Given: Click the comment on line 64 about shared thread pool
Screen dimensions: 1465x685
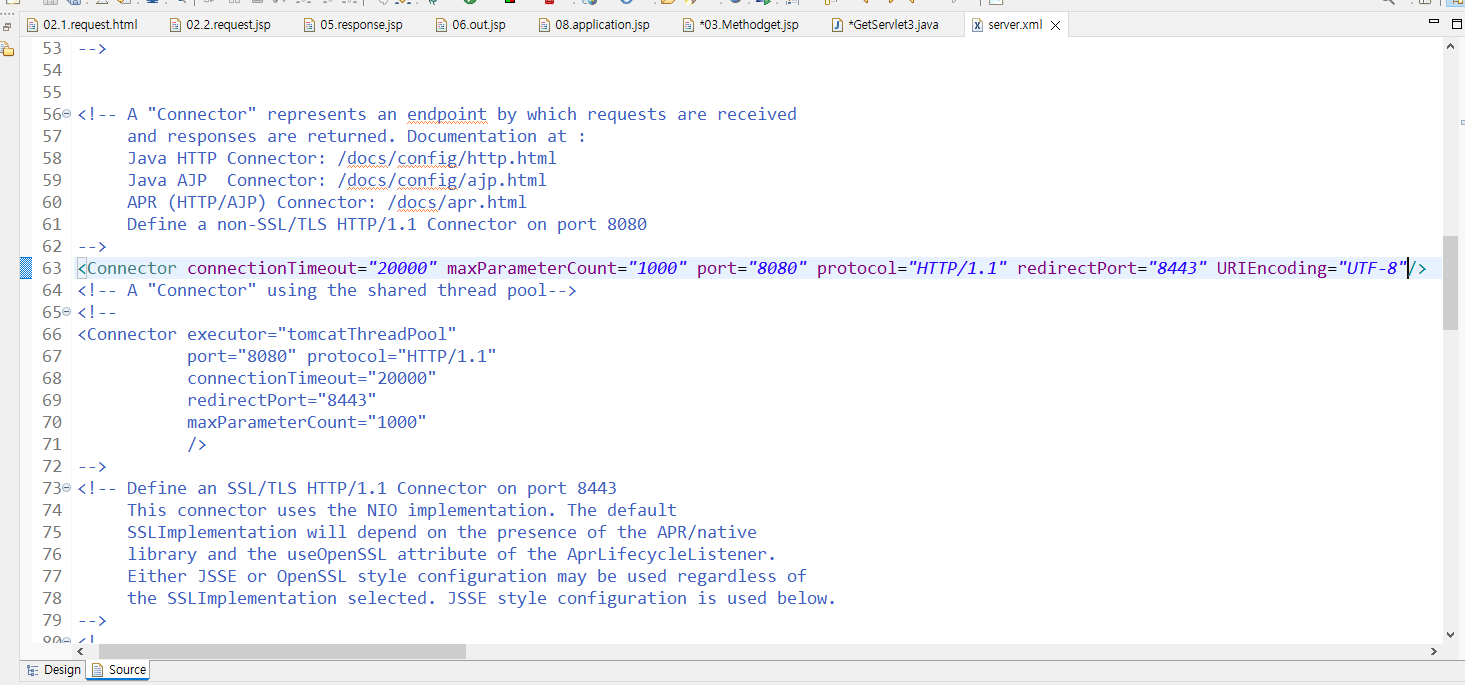Looking at the screenshot, I should (x=327, y=290).
